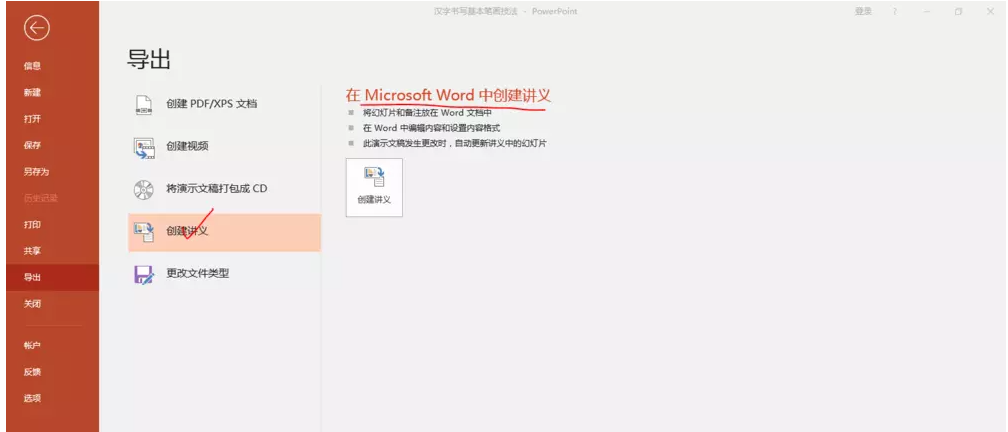This screenshot has height=432, width=1008.
Task: Open the 另存为 page
Action: pos(36,172)
